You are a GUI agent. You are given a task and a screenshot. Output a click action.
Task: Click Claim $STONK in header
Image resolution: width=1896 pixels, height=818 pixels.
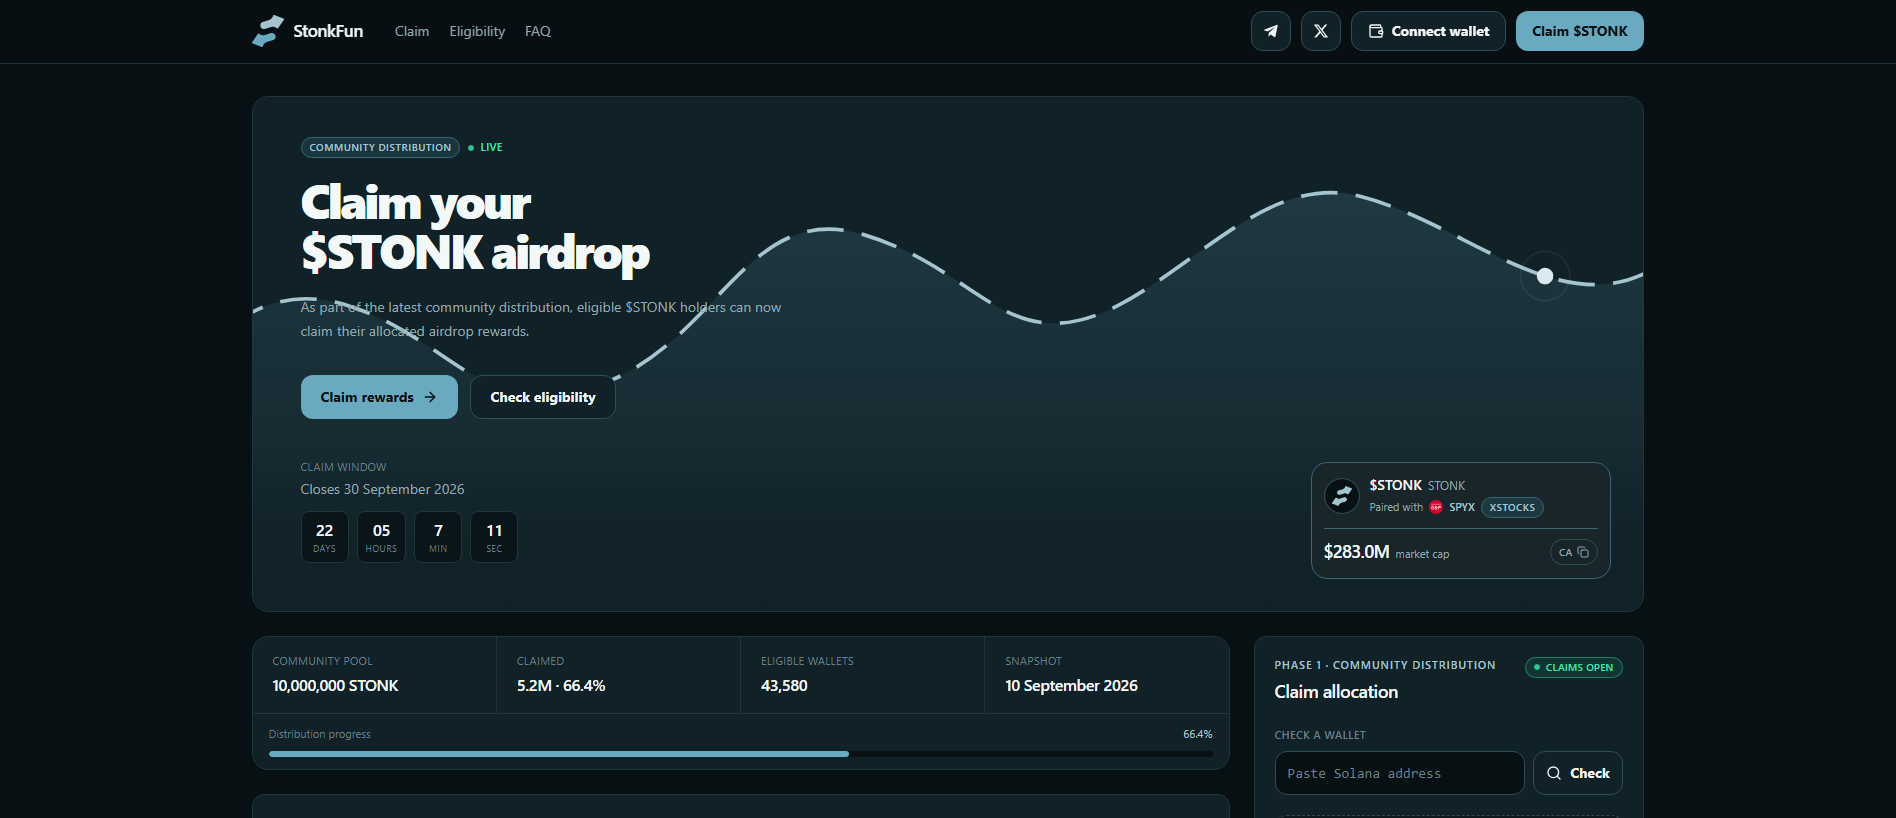click(x=1579, y=31)
